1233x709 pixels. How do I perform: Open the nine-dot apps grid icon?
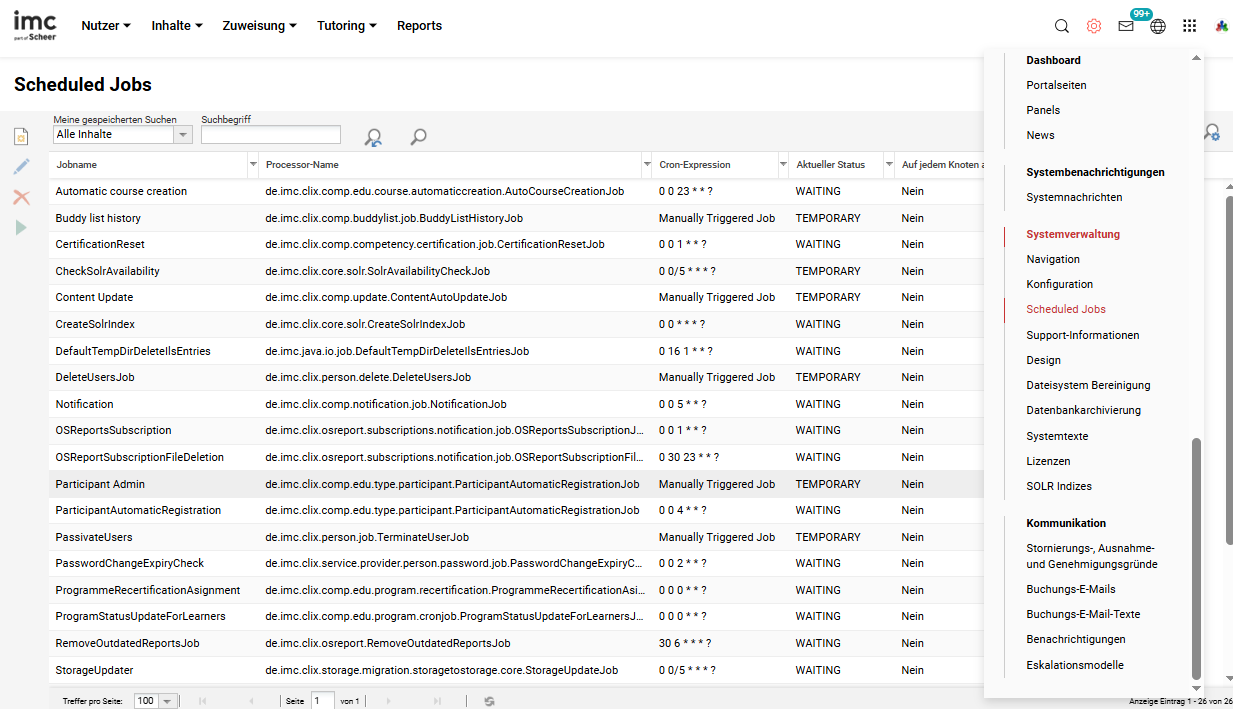(1189, 26)
